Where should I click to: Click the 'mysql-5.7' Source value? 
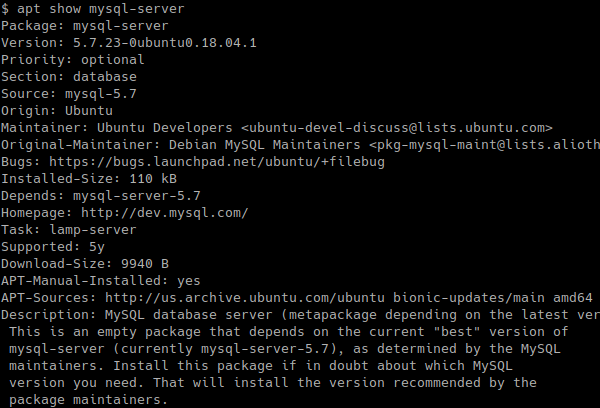tap(101, 94)
